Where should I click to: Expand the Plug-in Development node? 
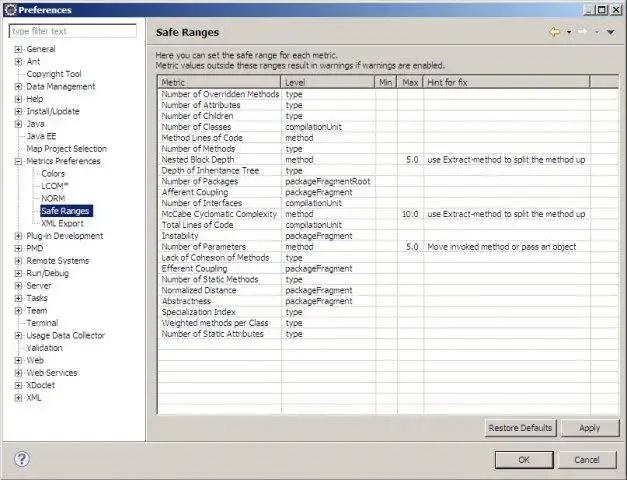click(x=18, y=236)
